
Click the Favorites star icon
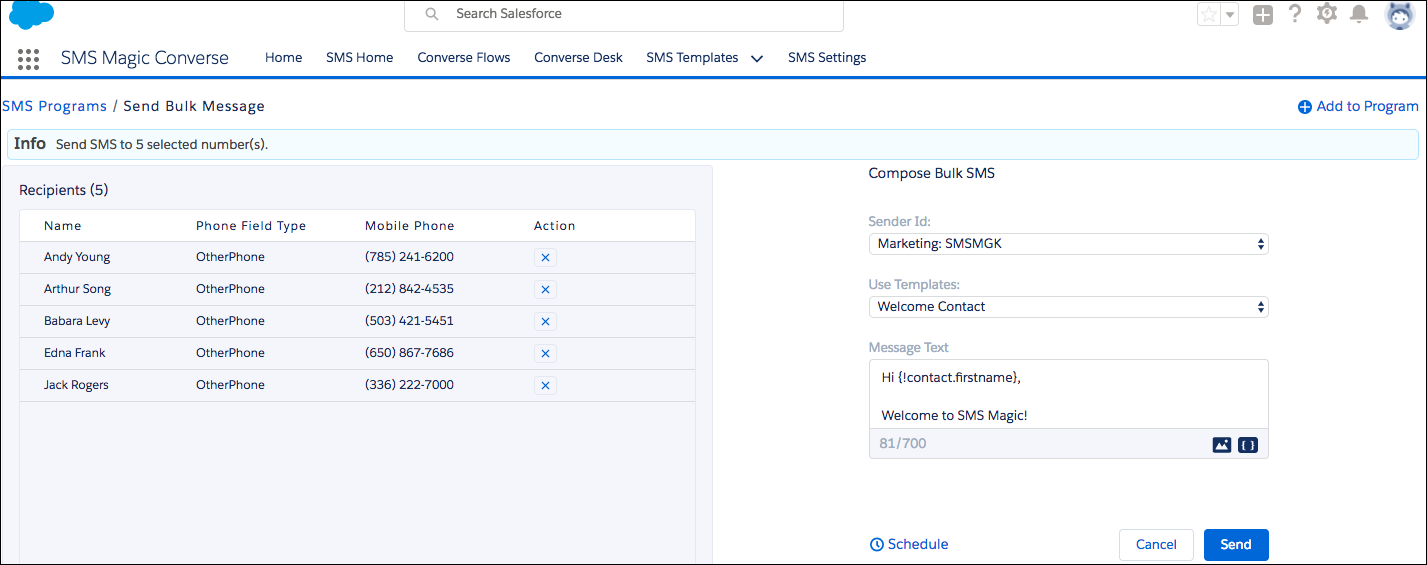(x=1209, y=14)
